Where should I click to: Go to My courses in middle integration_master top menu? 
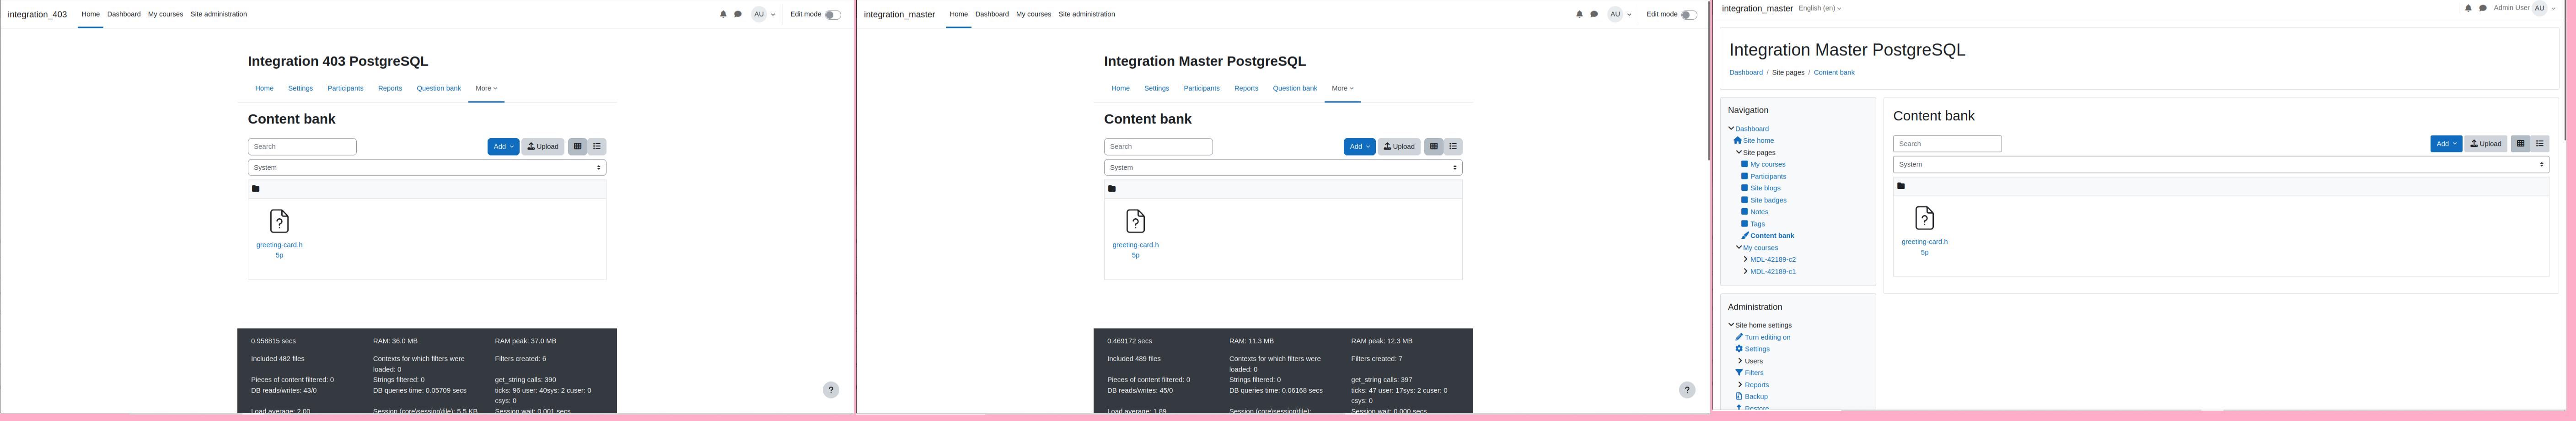[x=1033, y=14]
